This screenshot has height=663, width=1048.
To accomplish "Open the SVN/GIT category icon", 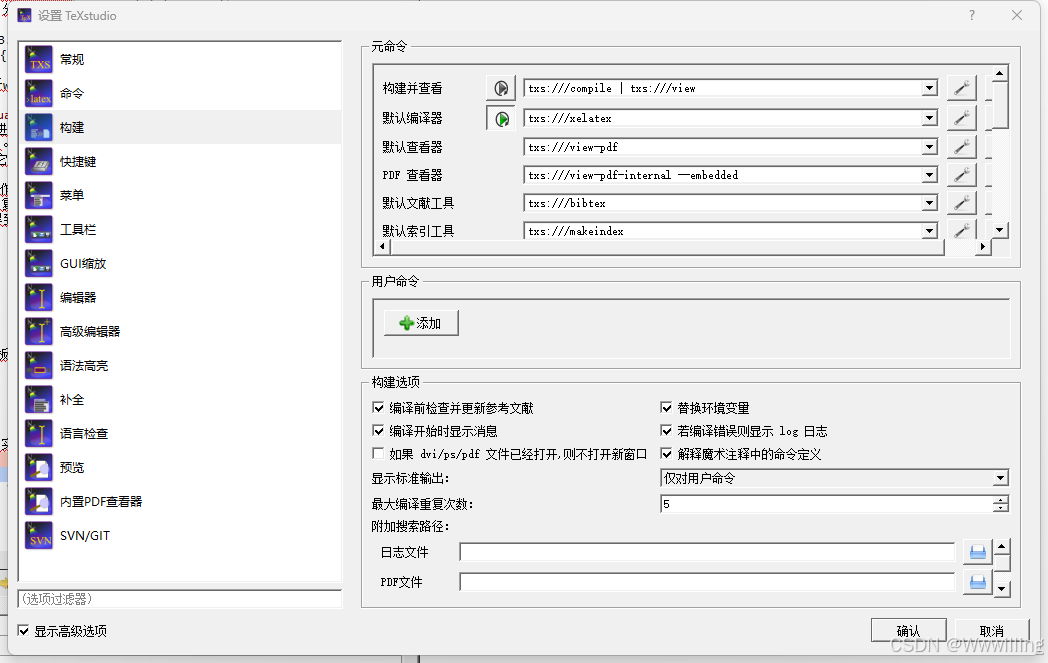I will (x=39, y=535).
